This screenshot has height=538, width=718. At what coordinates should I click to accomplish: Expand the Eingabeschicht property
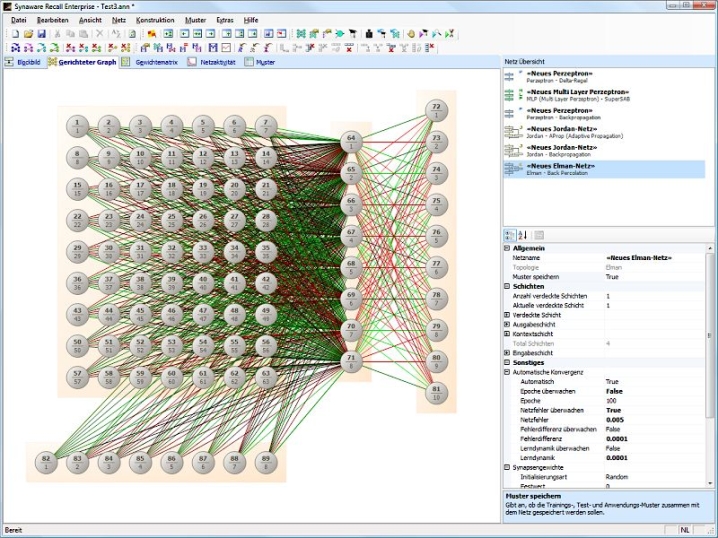(507, 353)
